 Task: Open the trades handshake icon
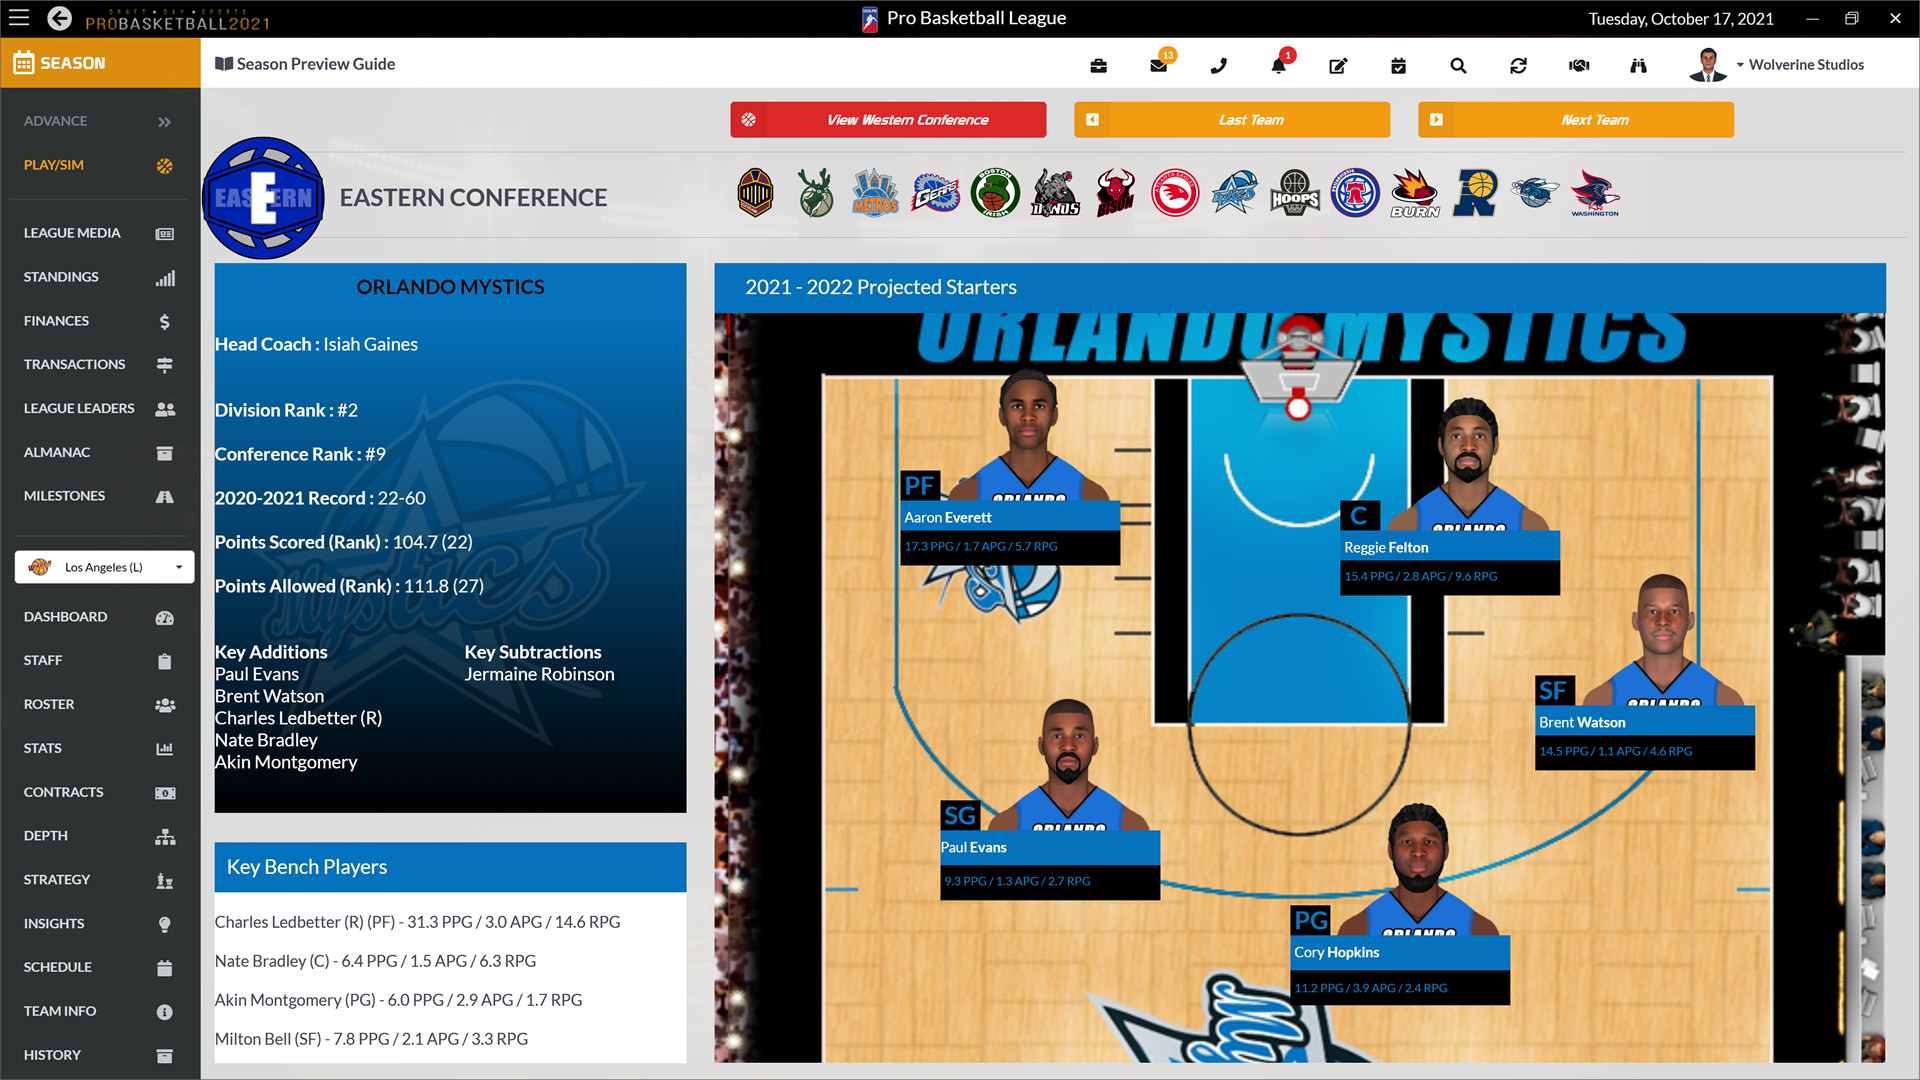pyautogui.click(x=1578, y=65)
